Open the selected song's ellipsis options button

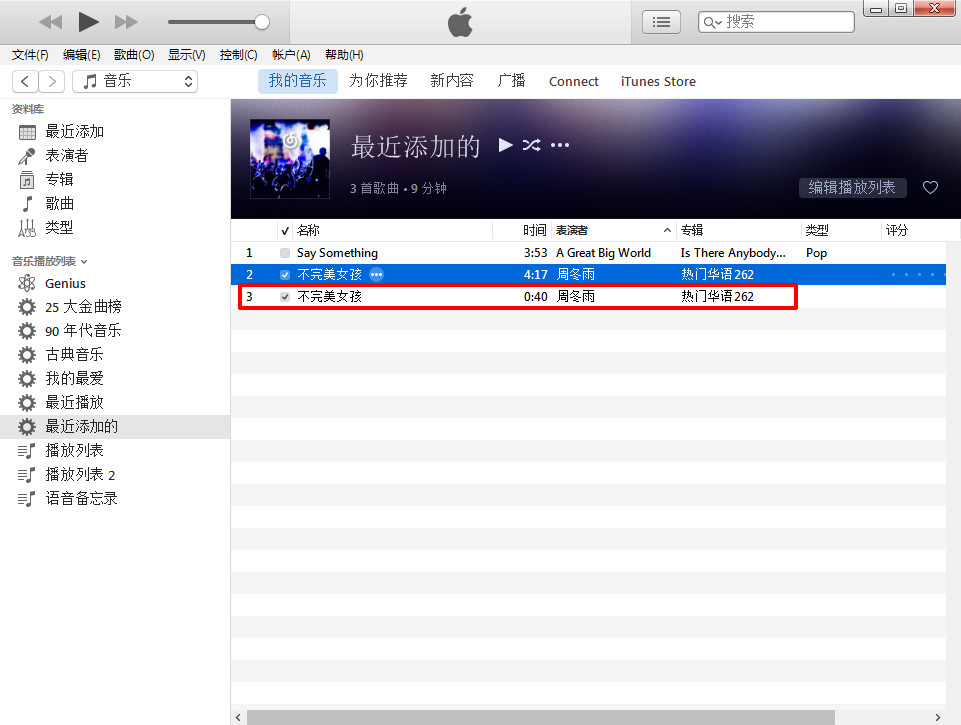click(376, 275)
